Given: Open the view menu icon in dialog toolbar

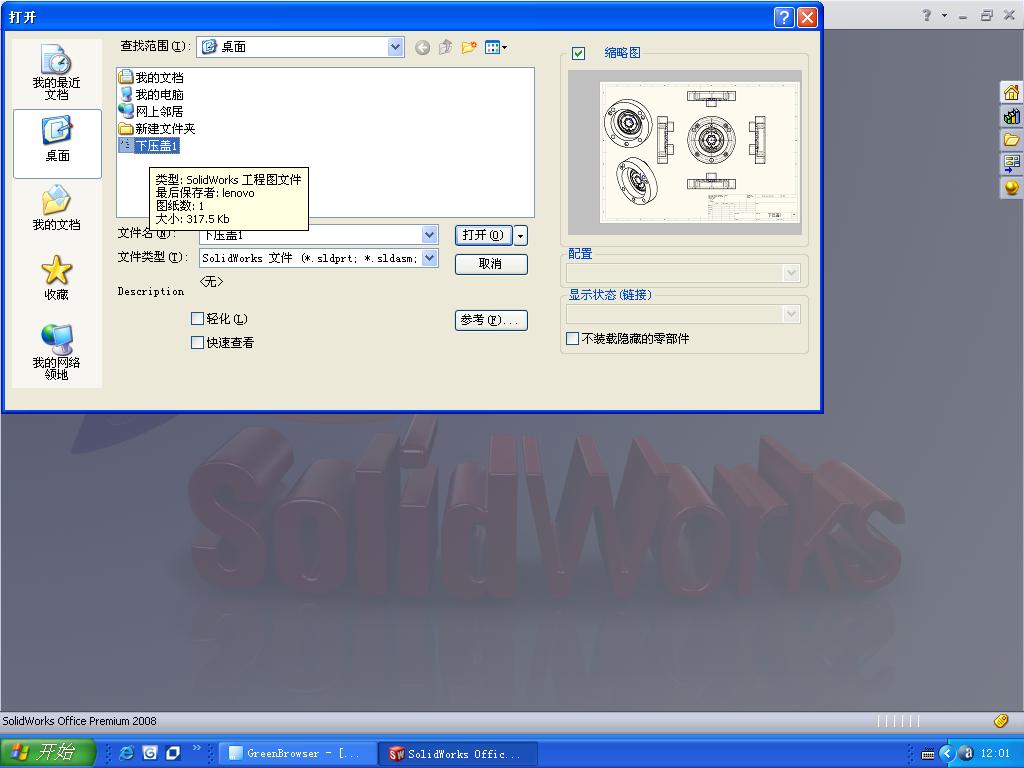Looking at the screenshot, I should 495,47.
